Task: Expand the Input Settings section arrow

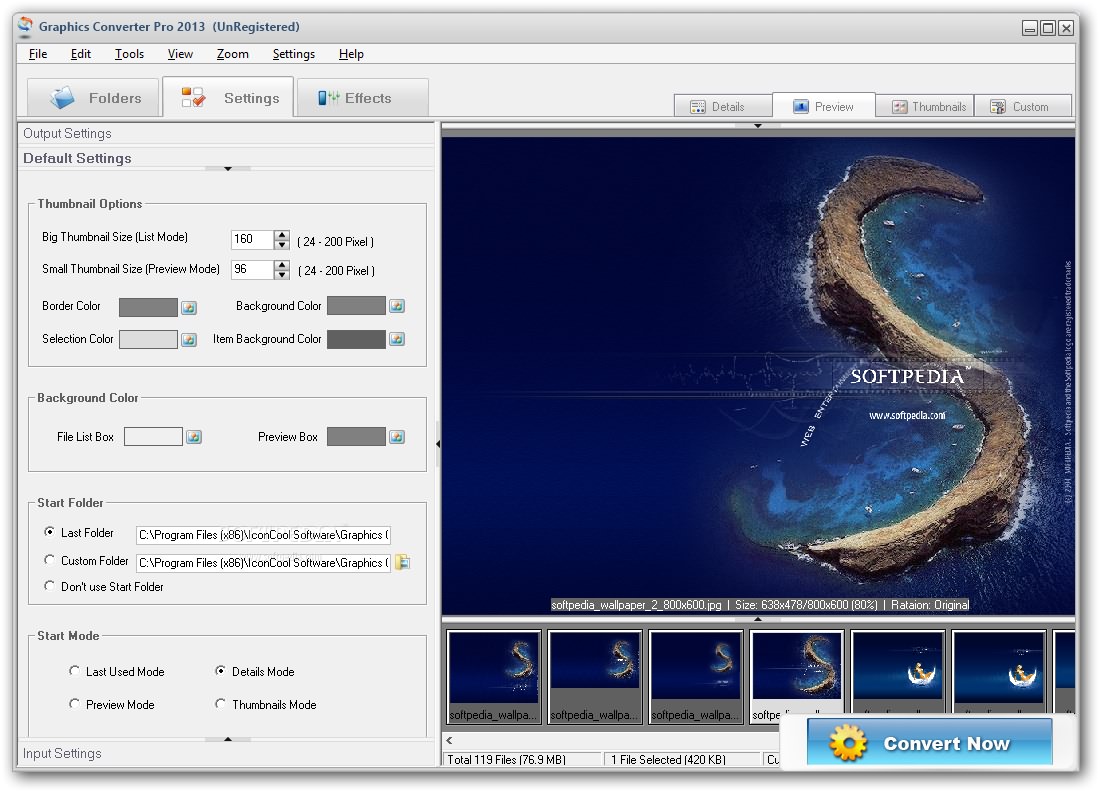Action: point(227,739)
